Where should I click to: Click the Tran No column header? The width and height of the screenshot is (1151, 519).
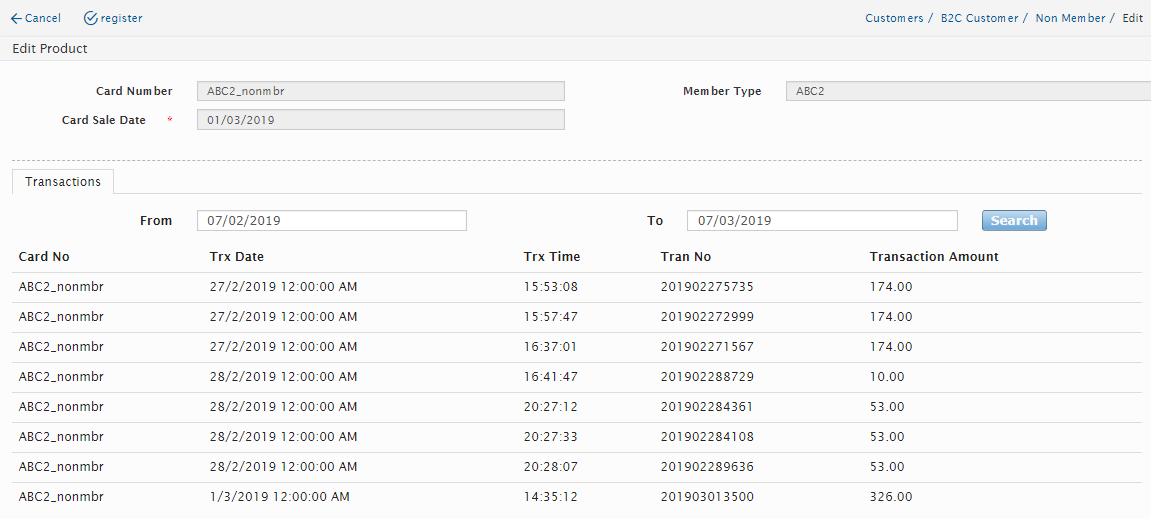coord(686,257)
